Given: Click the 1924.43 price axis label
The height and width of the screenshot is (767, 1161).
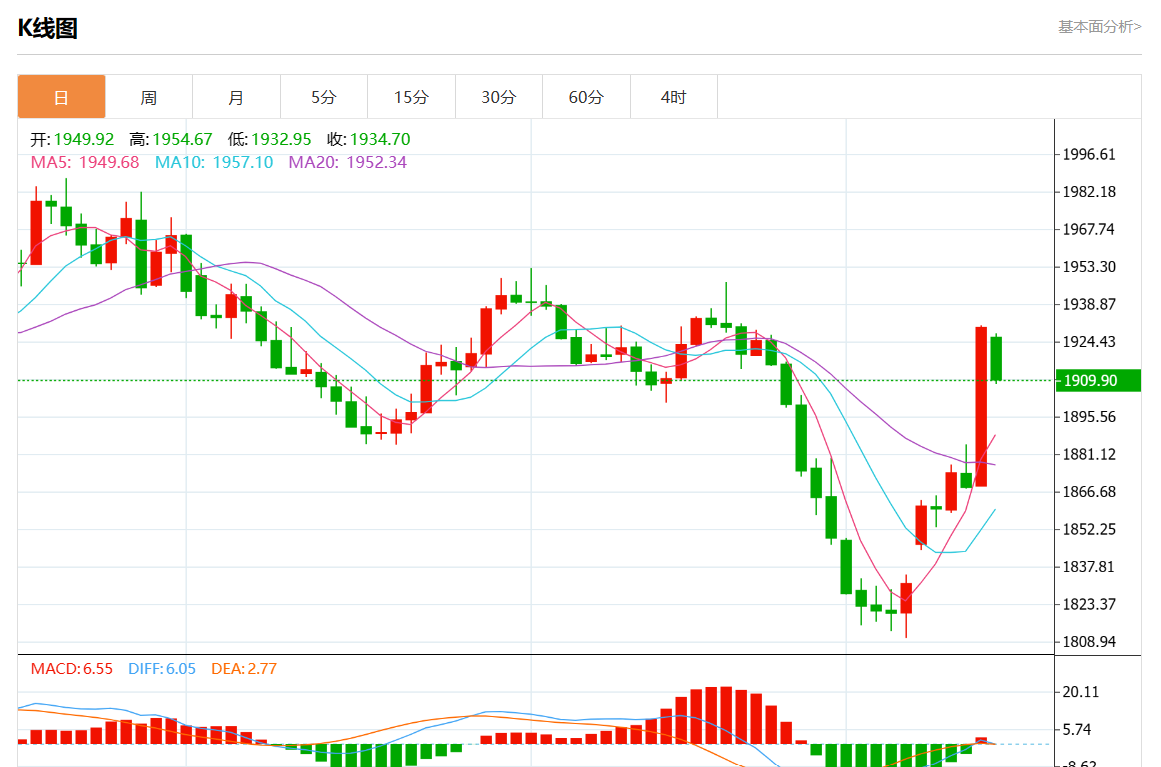Looking at the screenshot, I should click(1088, 341).
